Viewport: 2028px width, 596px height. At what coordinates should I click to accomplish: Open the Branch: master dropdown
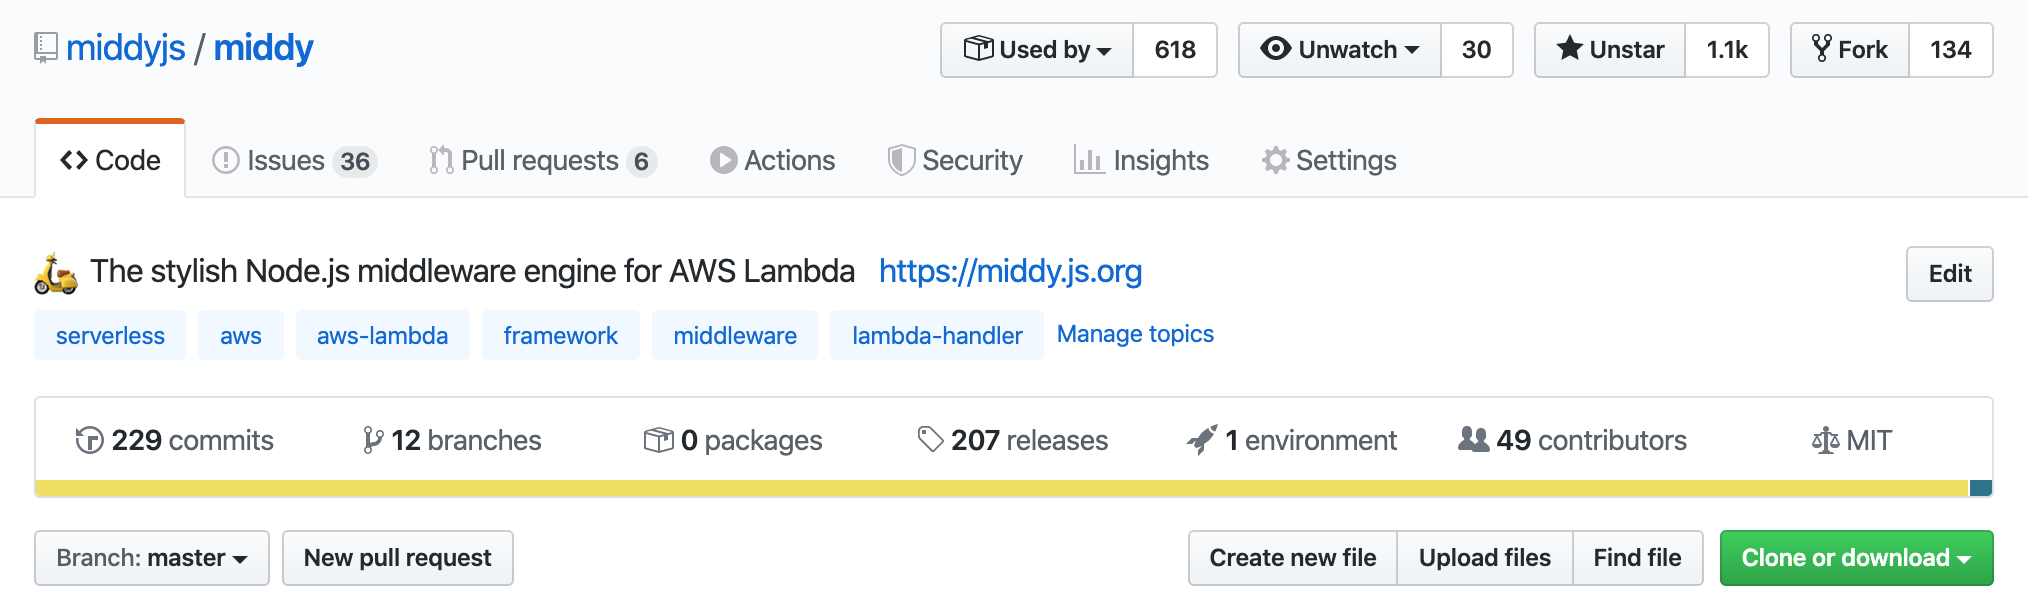pyautogui.click(x=151, y=557)
